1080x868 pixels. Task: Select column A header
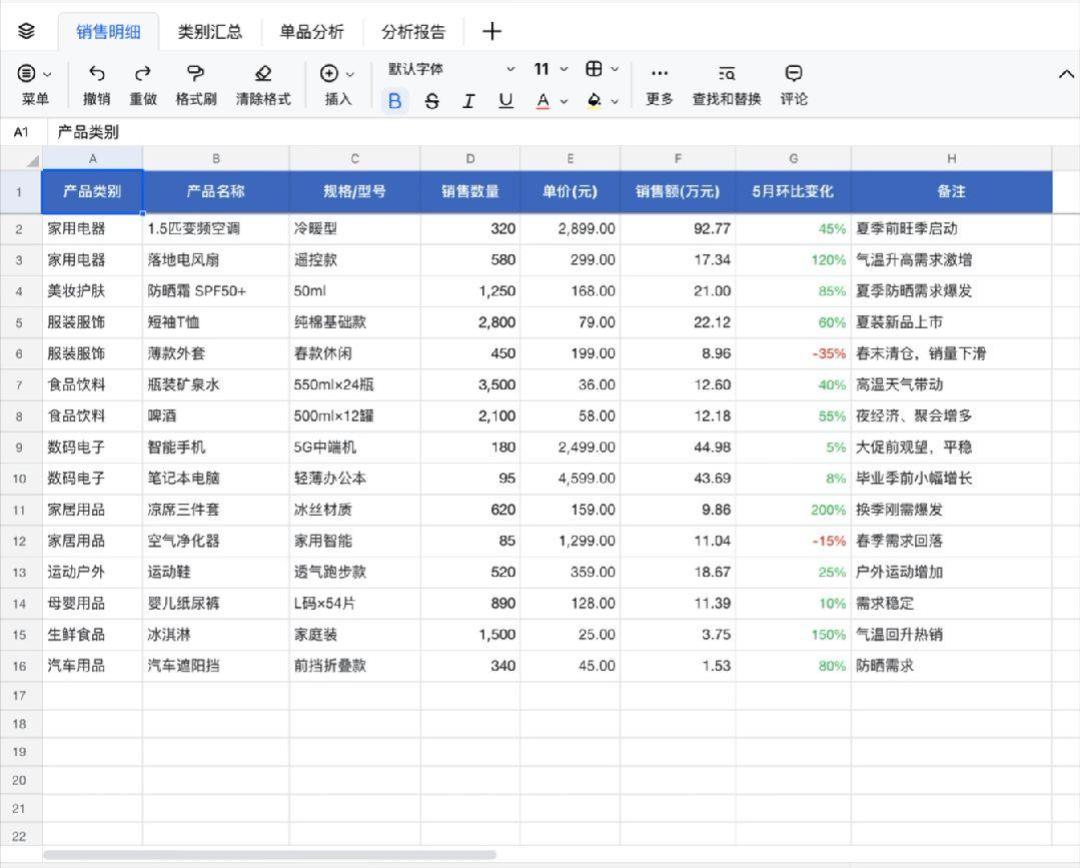(92, 158)
